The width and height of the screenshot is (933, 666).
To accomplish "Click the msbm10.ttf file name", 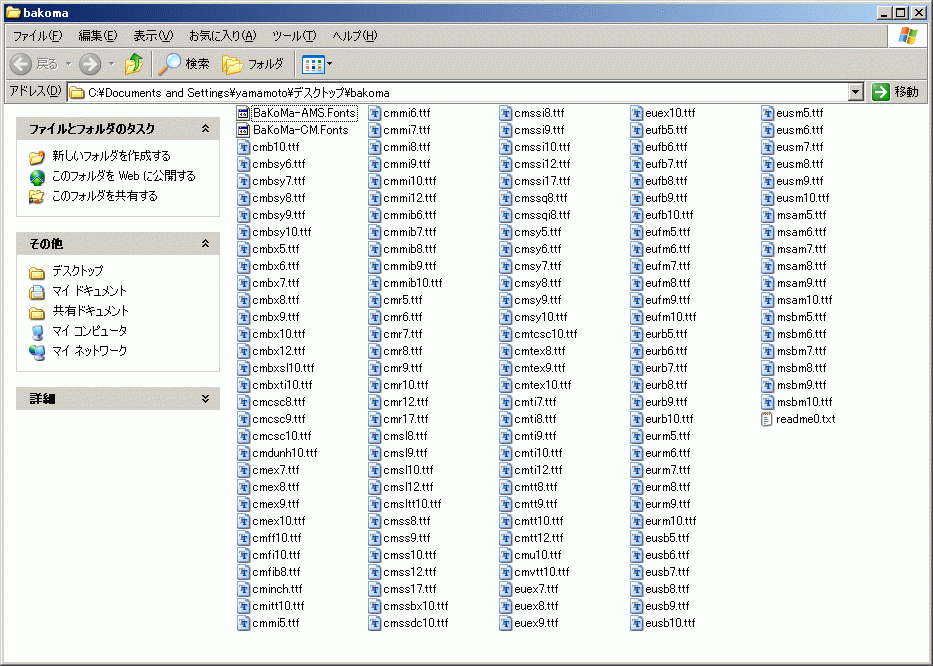I will (x=804, y=402).
